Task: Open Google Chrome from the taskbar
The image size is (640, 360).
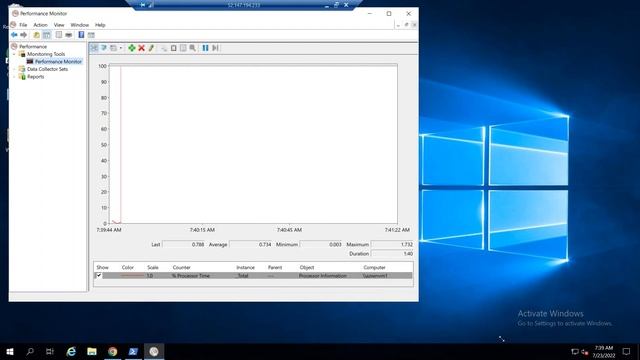Action: pyautogui.click(x=112, y=351)
